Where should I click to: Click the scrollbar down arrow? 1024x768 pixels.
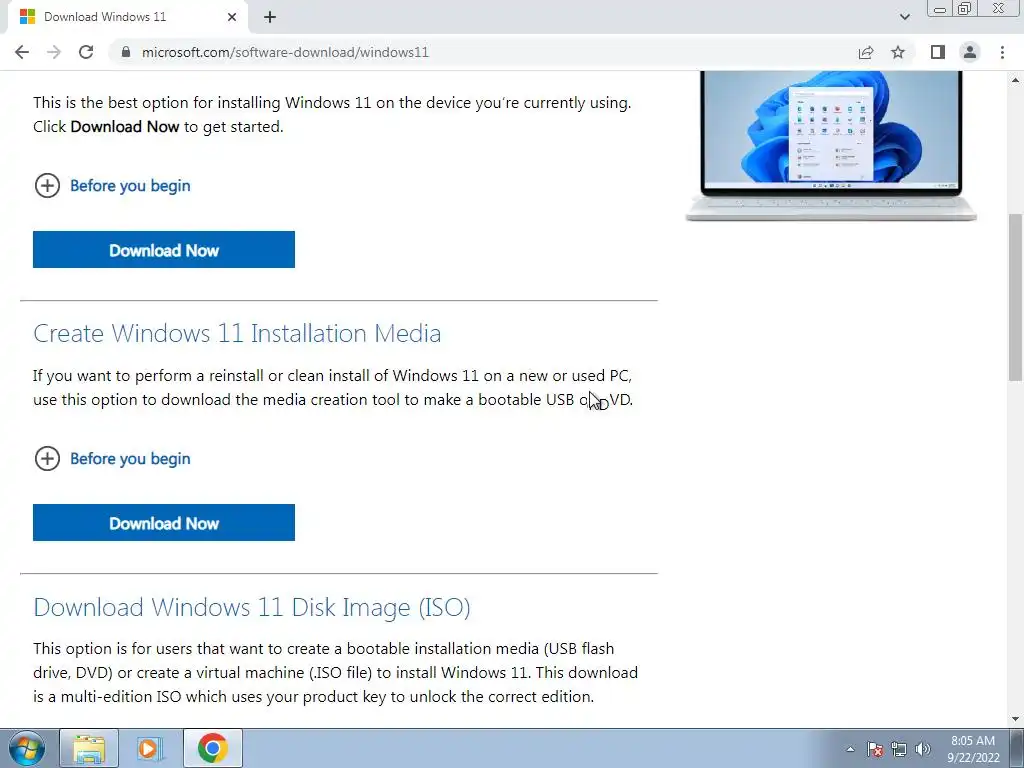[1016, 719]
